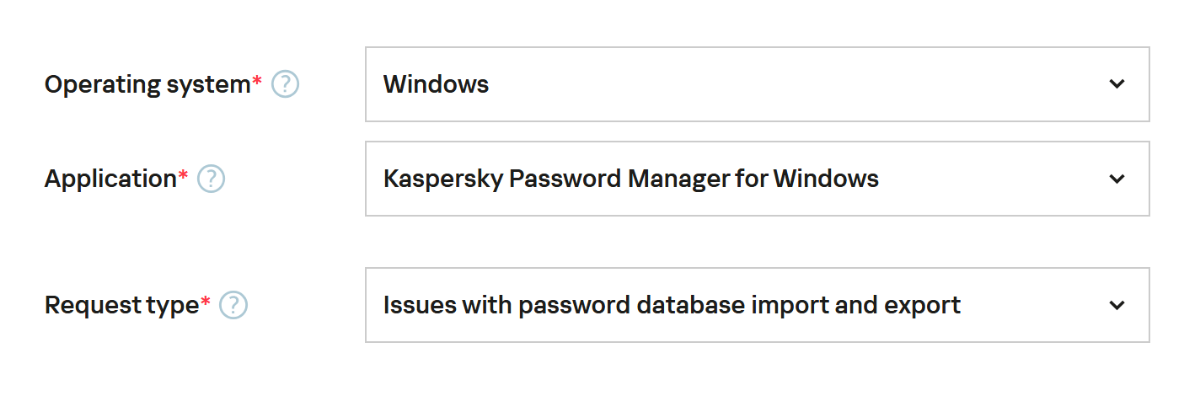Click the "Request type" field label

coord(121,305)
